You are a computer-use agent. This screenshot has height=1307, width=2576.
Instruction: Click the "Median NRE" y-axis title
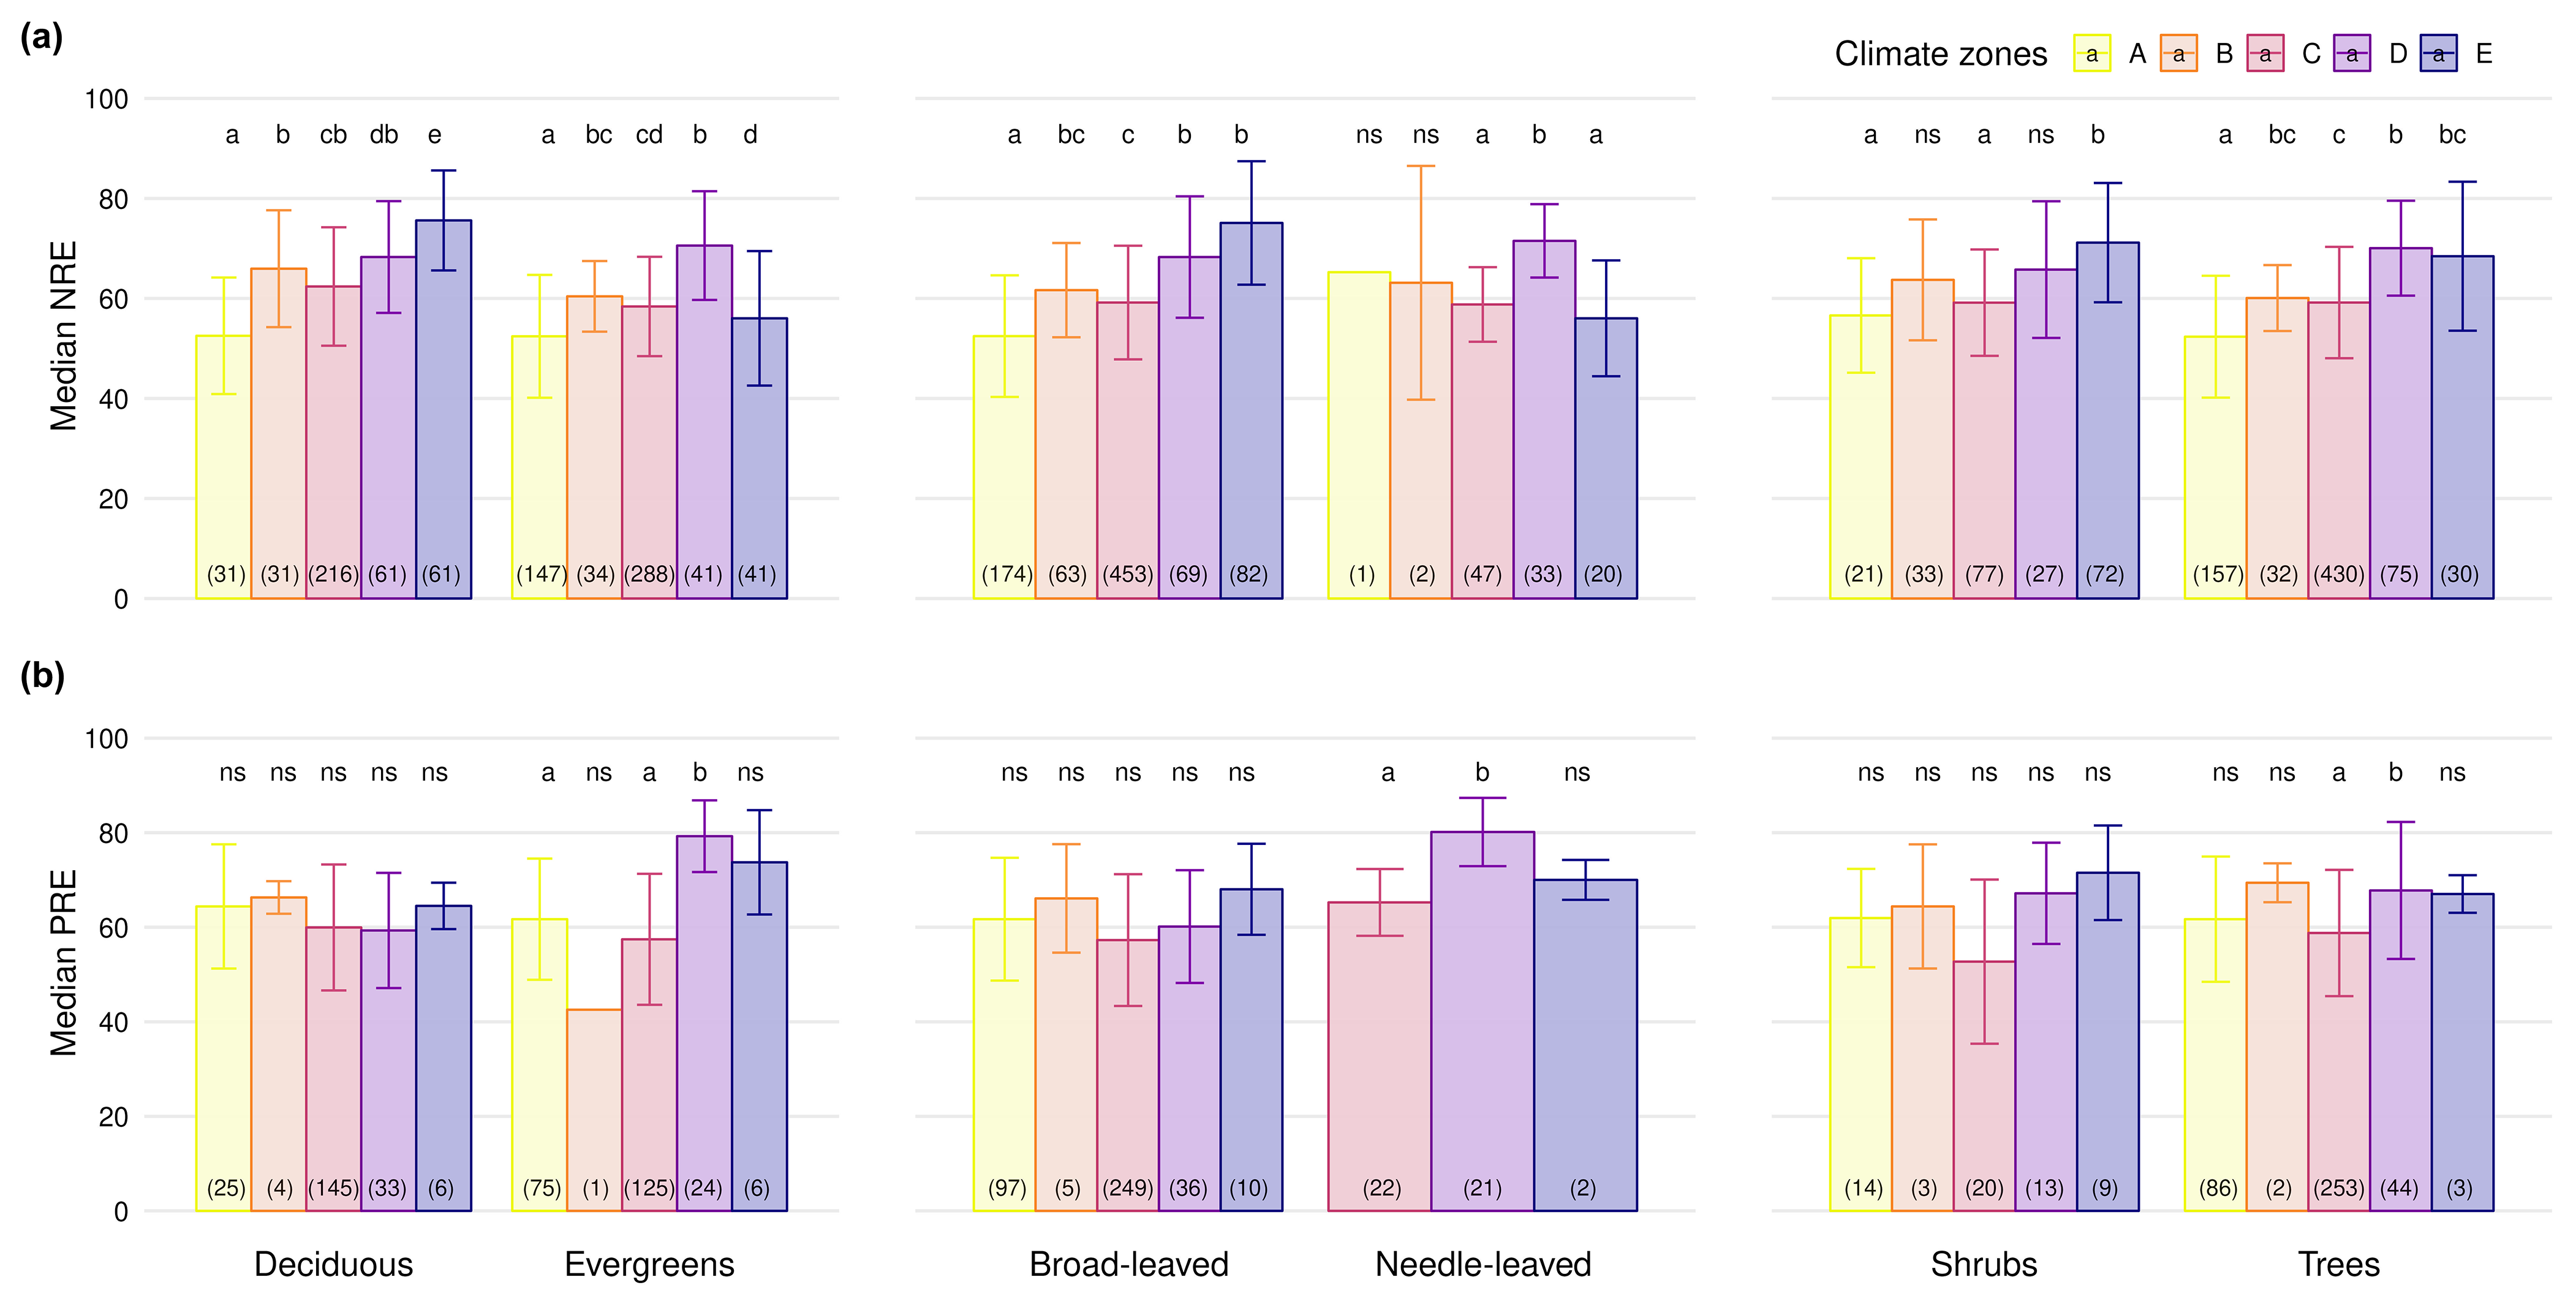pos(64,336)
